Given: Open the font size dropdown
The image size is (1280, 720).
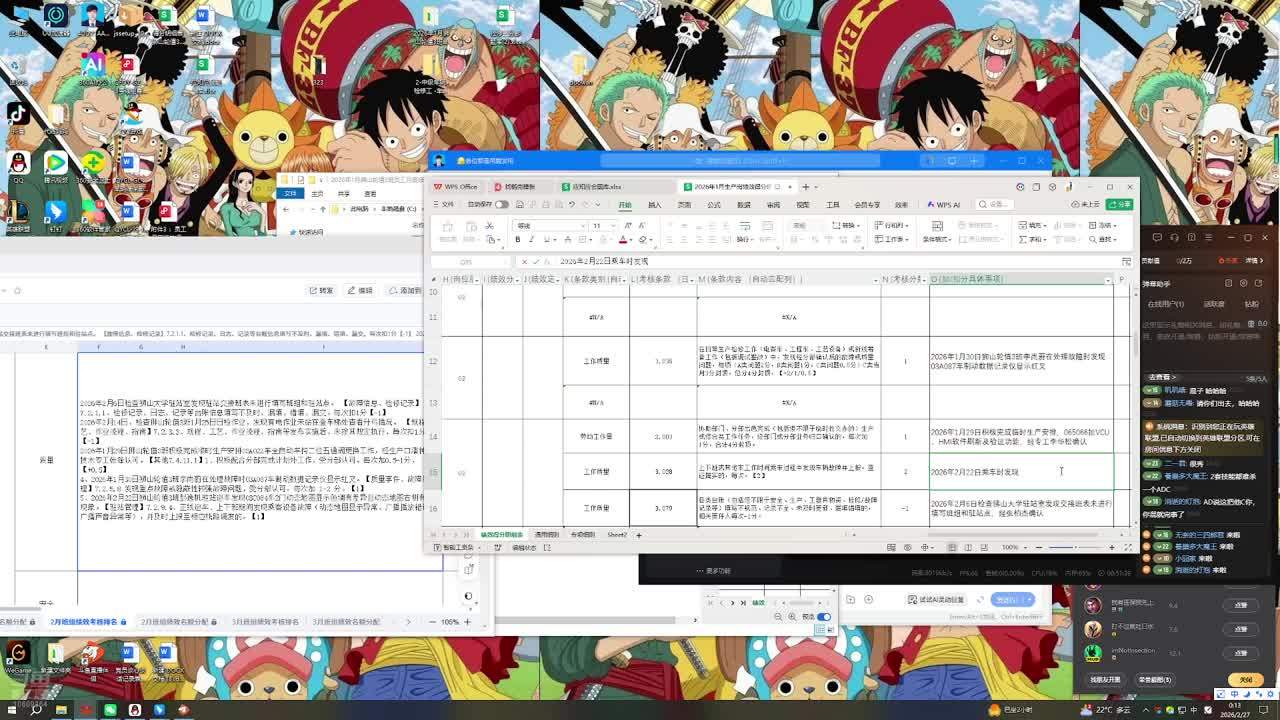Looking at the screenshot, I should (612, 226).
